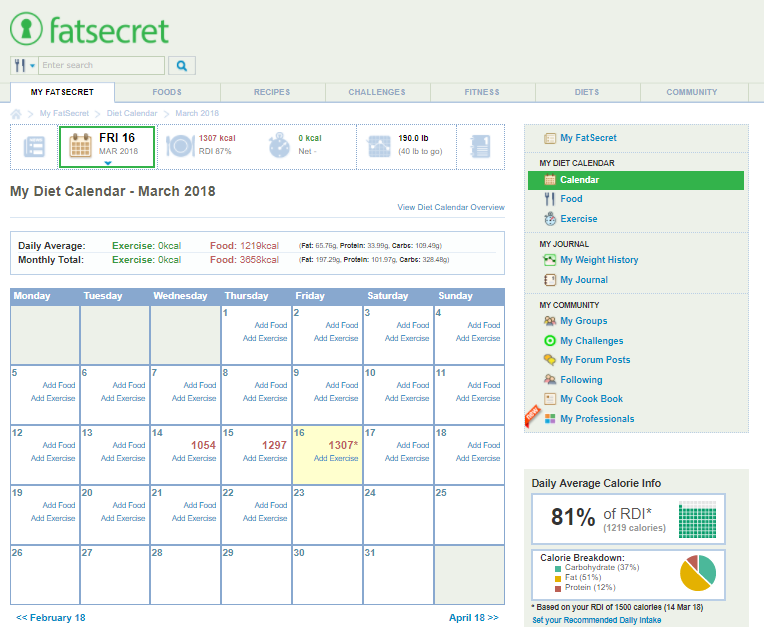
Task: Click the My Forum Posts bubble icon
Action: click(550, 360)
